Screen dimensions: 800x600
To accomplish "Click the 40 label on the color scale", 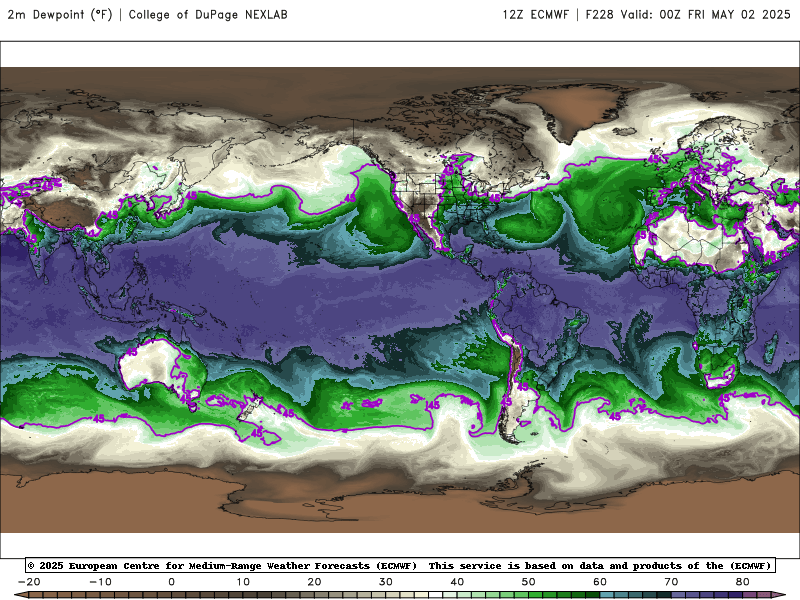I will click(457, 582).
